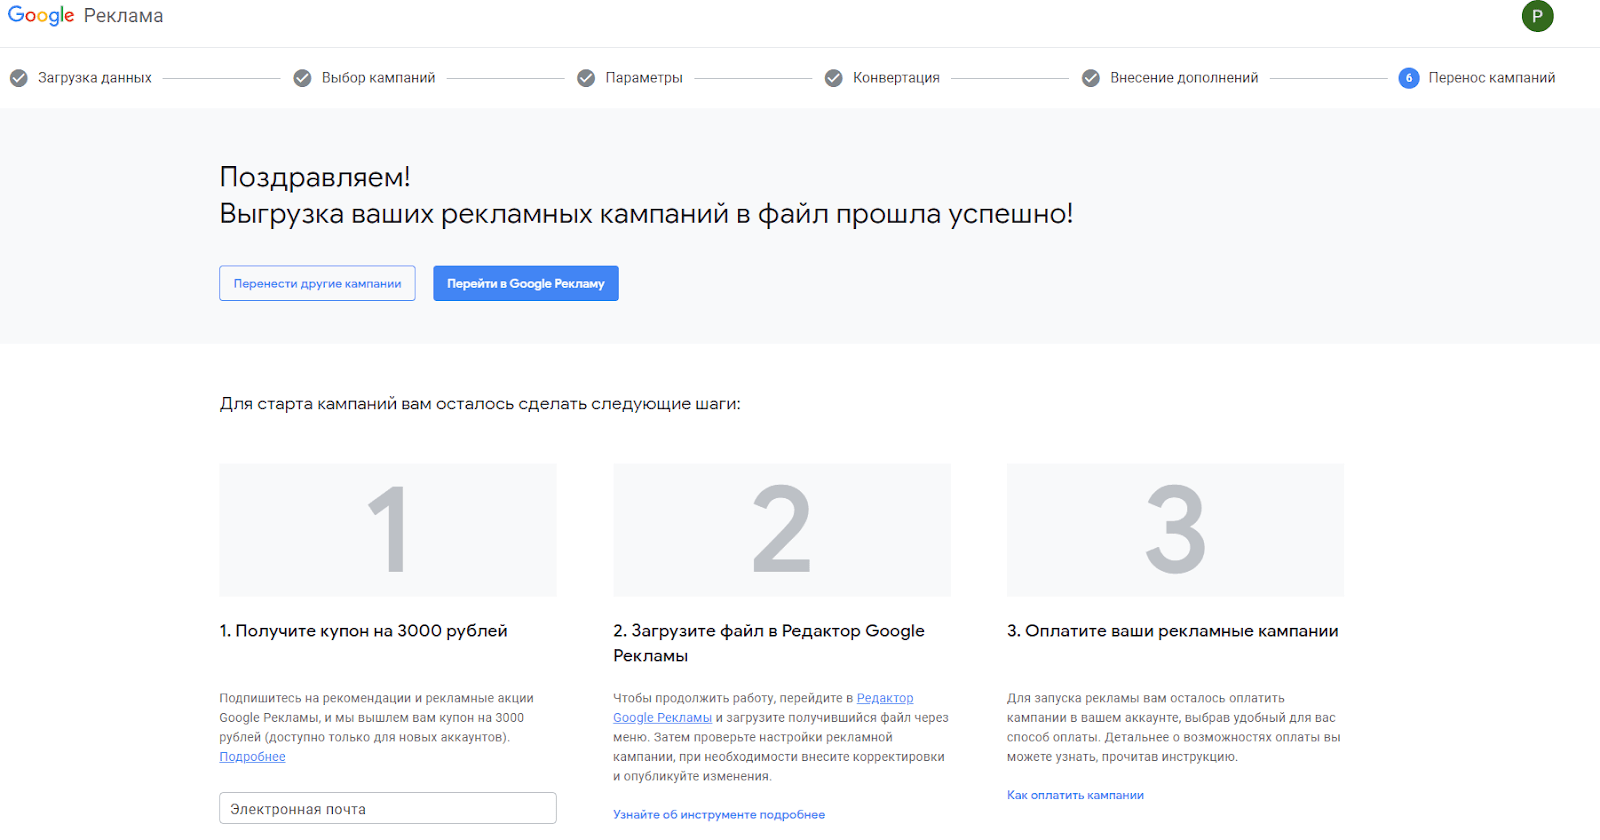Go to the Загрузка данных step
1600x840 pixels.
(x=95, y=78)
